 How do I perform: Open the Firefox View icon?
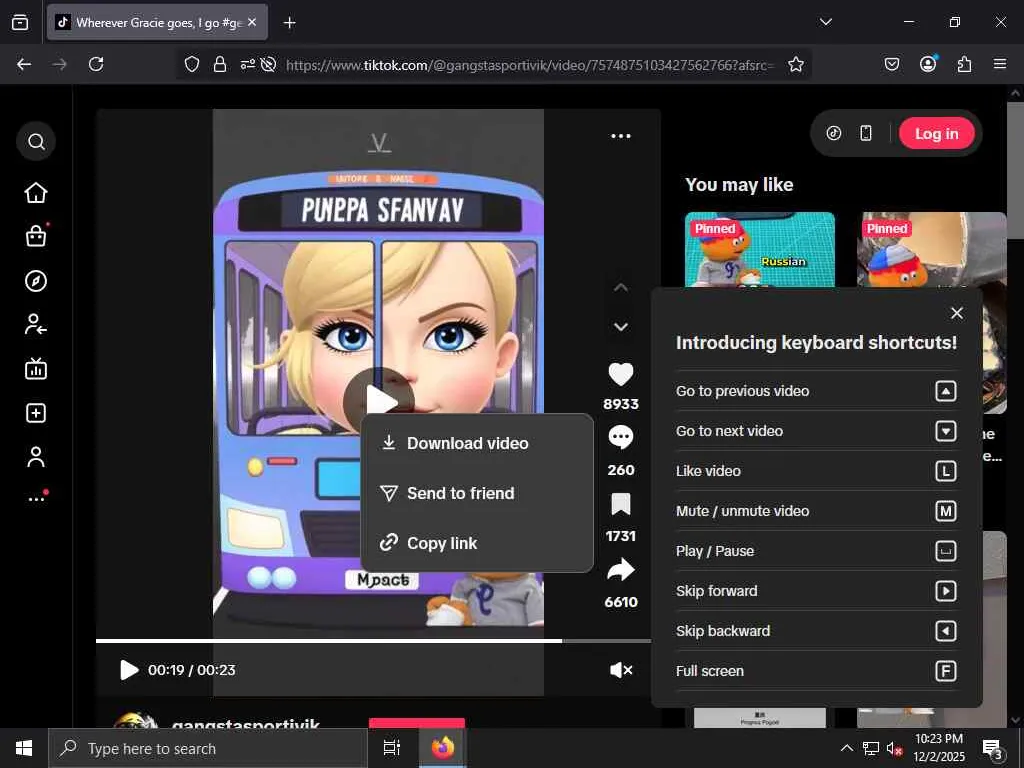[x=20, y=22]
